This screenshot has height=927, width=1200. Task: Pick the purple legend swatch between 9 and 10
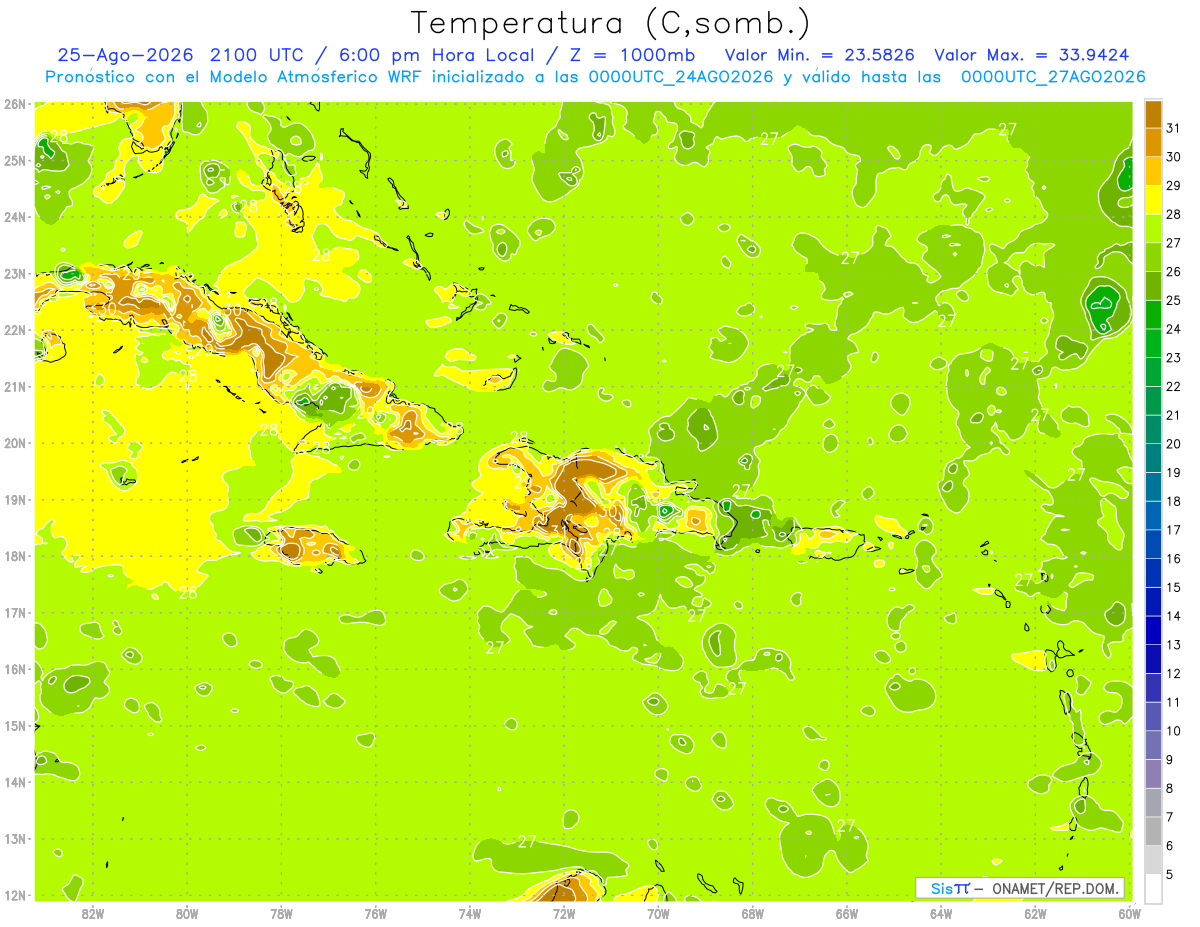point(1153,745)
